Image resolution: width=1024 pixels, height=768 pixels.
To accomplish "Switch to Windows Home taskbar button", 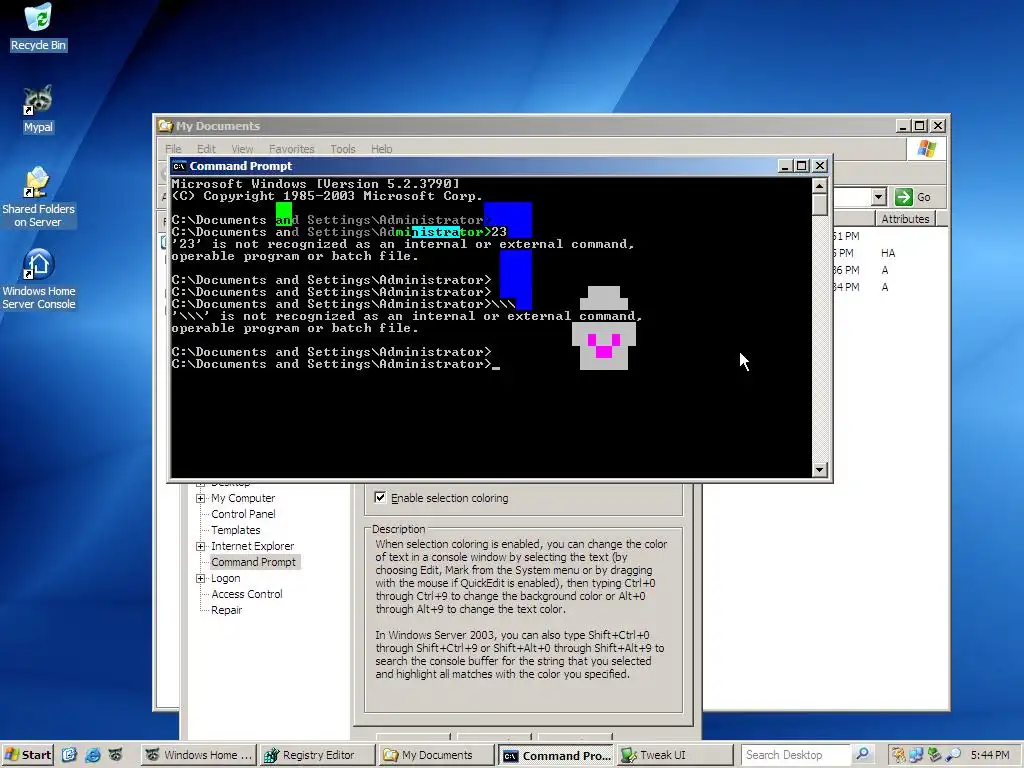I will 199,755.
